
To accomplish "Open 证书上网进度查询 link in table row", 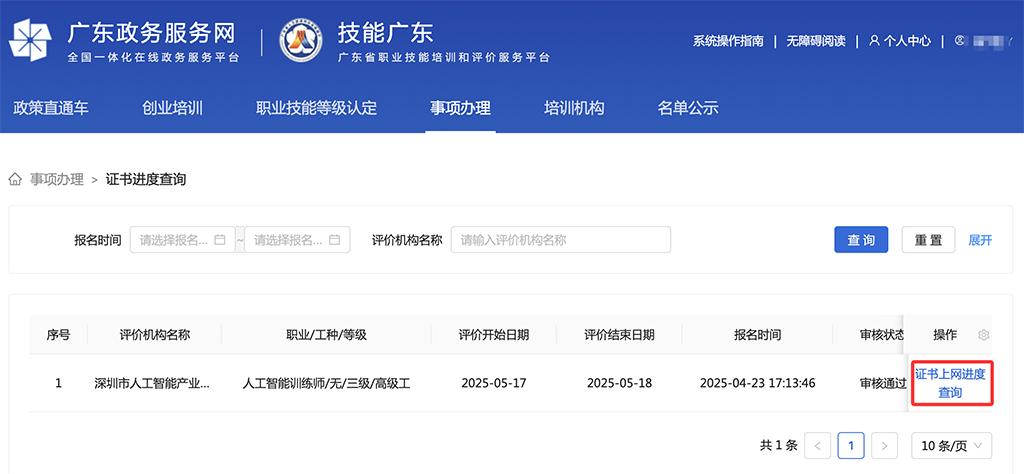I will (x=950, y=383).
